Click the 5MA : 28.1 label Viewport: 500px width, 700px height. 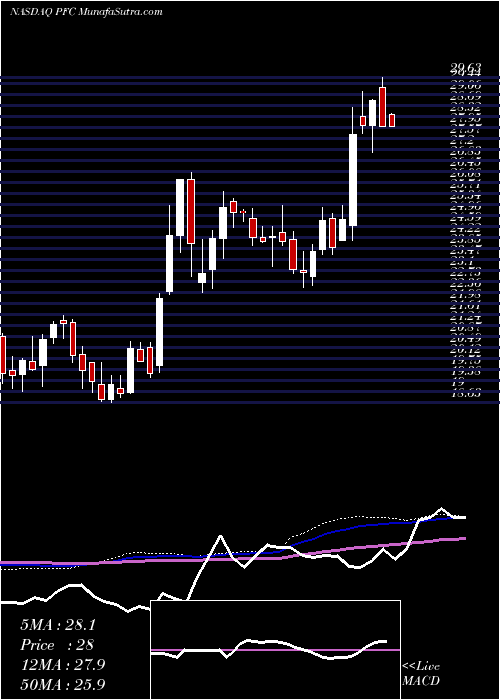[x=58, y=625]
